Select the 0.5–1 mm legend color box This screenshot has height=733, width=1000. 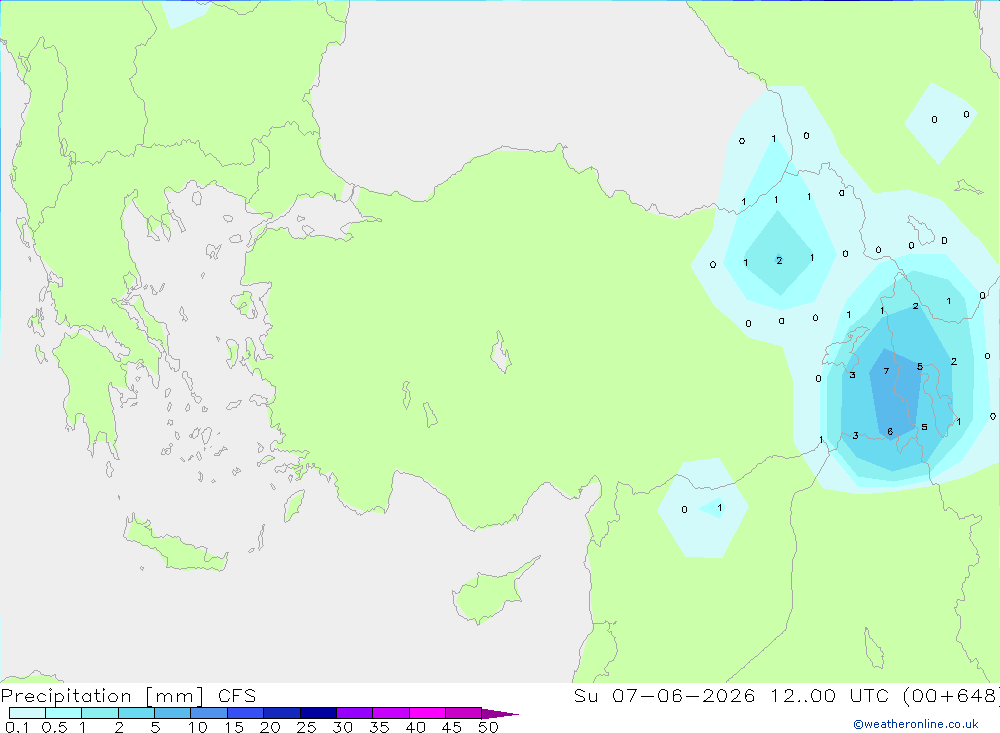coord(64,713)
